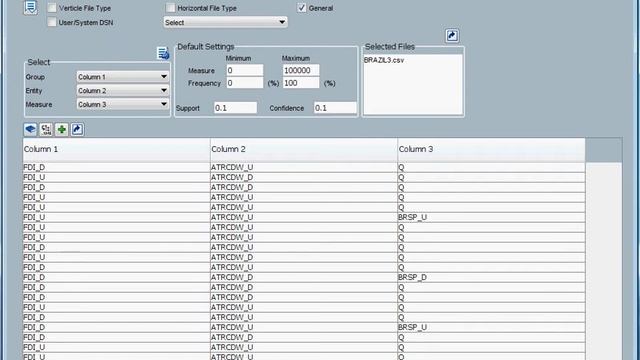Click the blue layers toolbar icon
Image resolution: width=640 pixels, height=360 pixels.
click(x=30, y=129)
